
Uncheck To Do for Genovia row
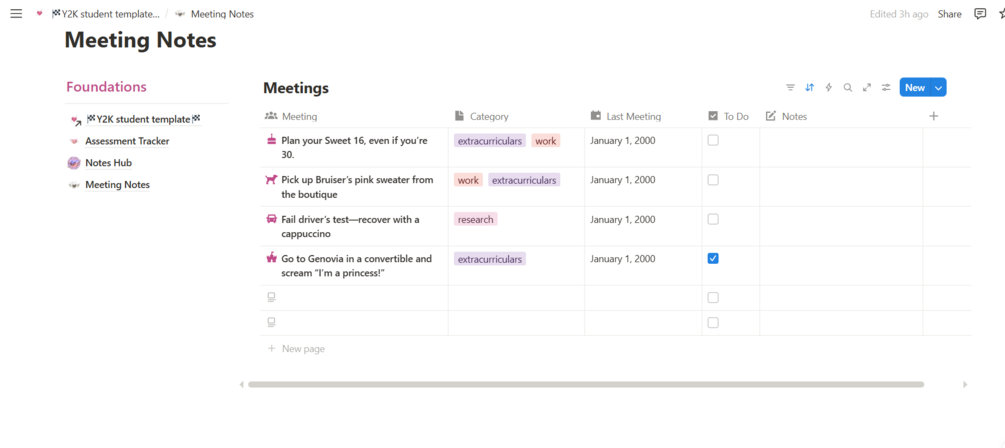713,258
